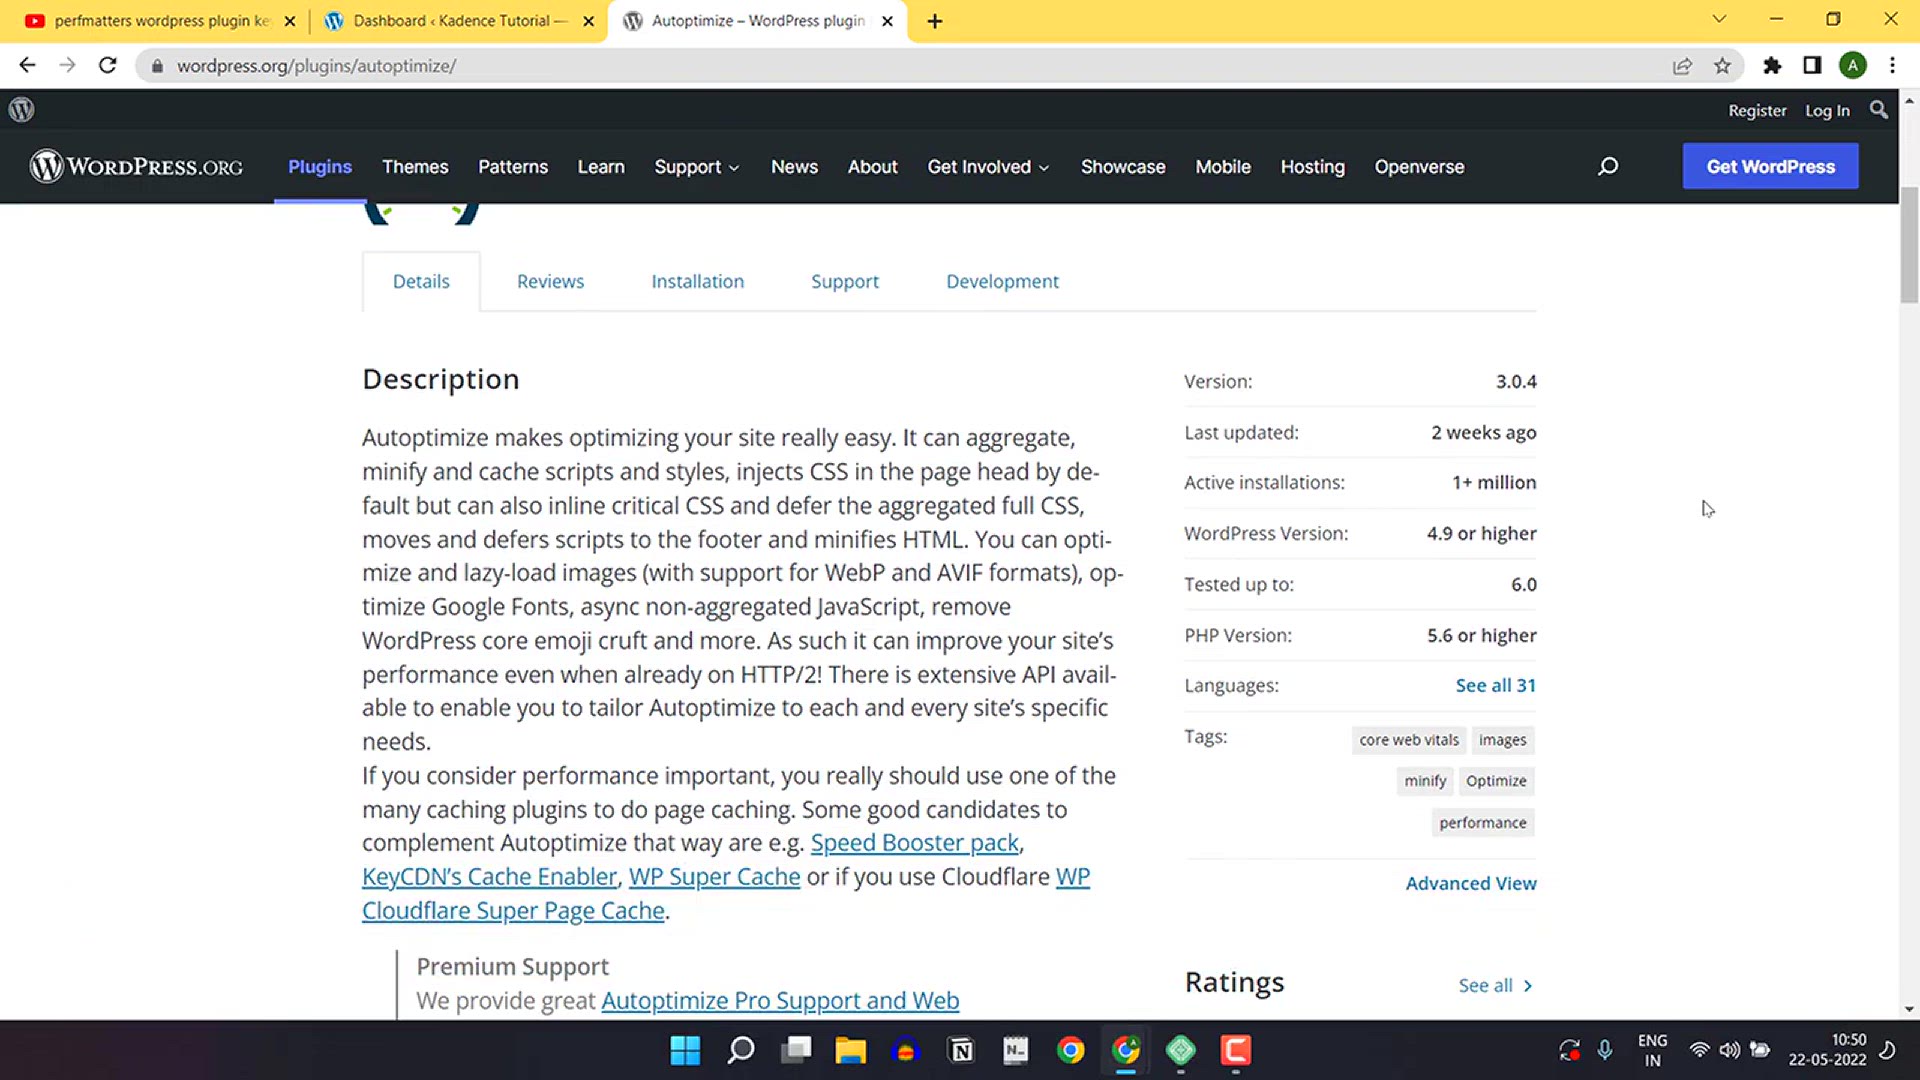Expand the Support dropdown menu
Viewport: 1920px width, 1080px height.
(x=697, y=167)
